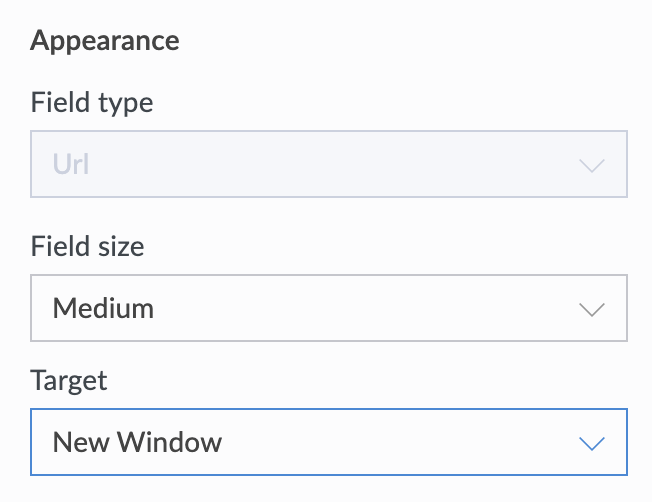Click empty space inside the Field type box
The height and width of the screenshot is (502, 652).
pos(350,163)
